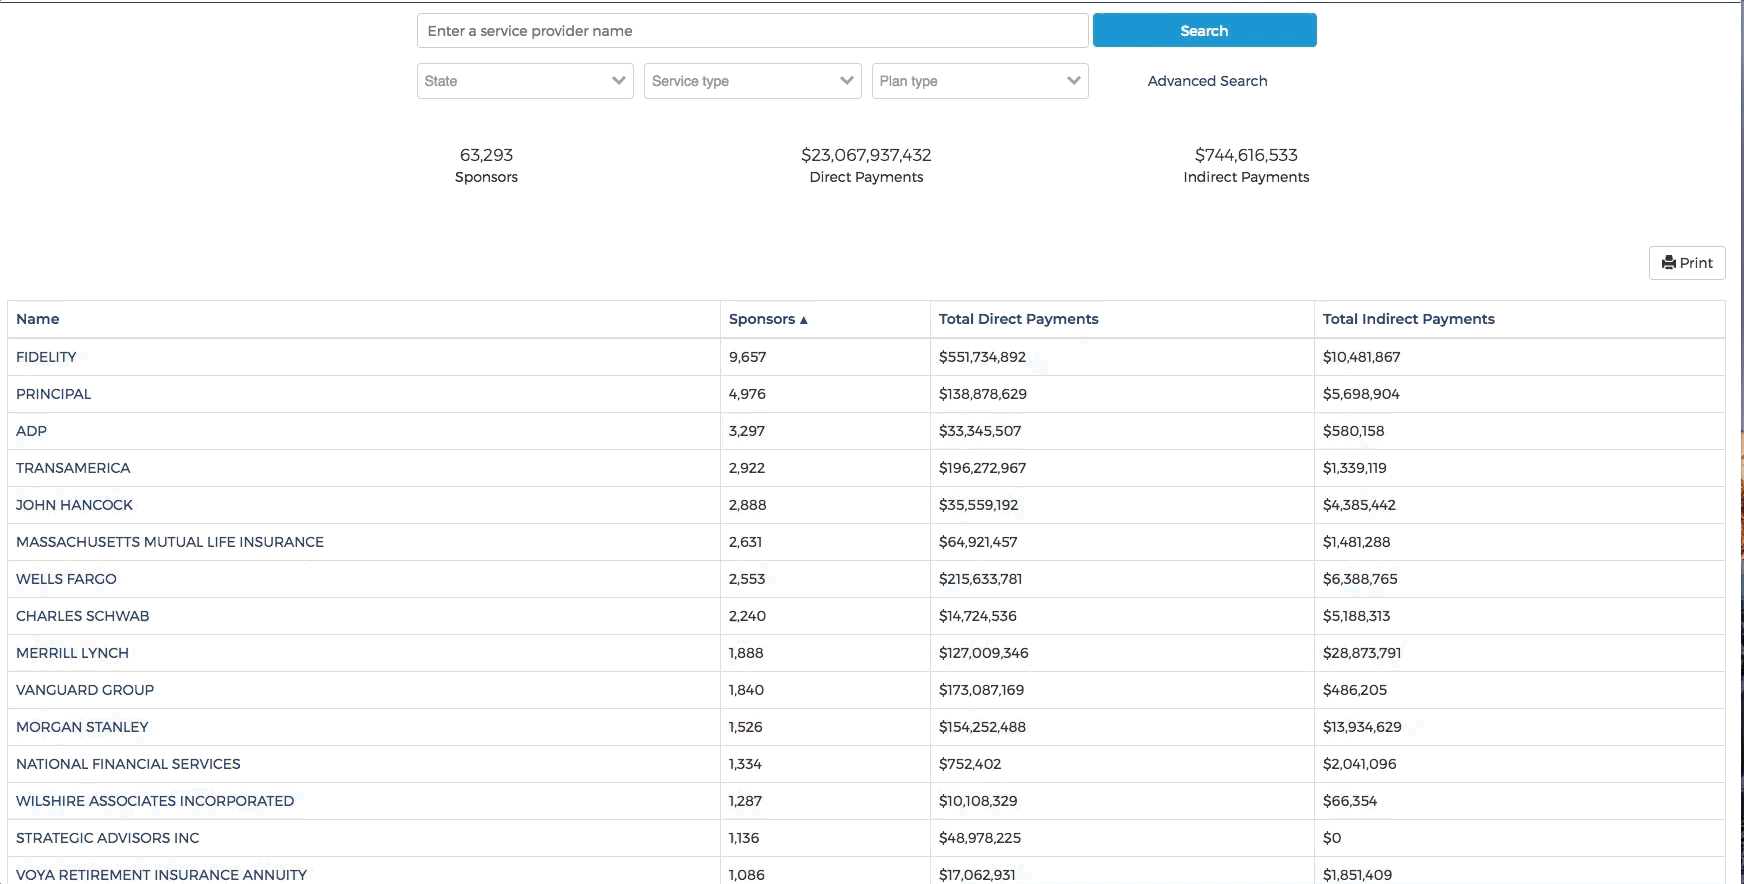This screenshot has width=1744, height=884.
Task: Click the blue Search button
Action: tap(1204, 31)
